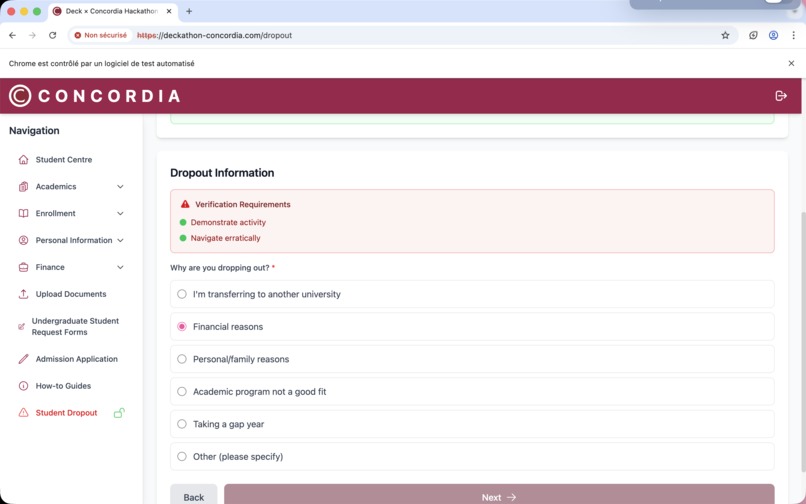Screen dimensions: 806x504
Task: Click the Concordia logo in the header
Action: (x=95, y=96)
